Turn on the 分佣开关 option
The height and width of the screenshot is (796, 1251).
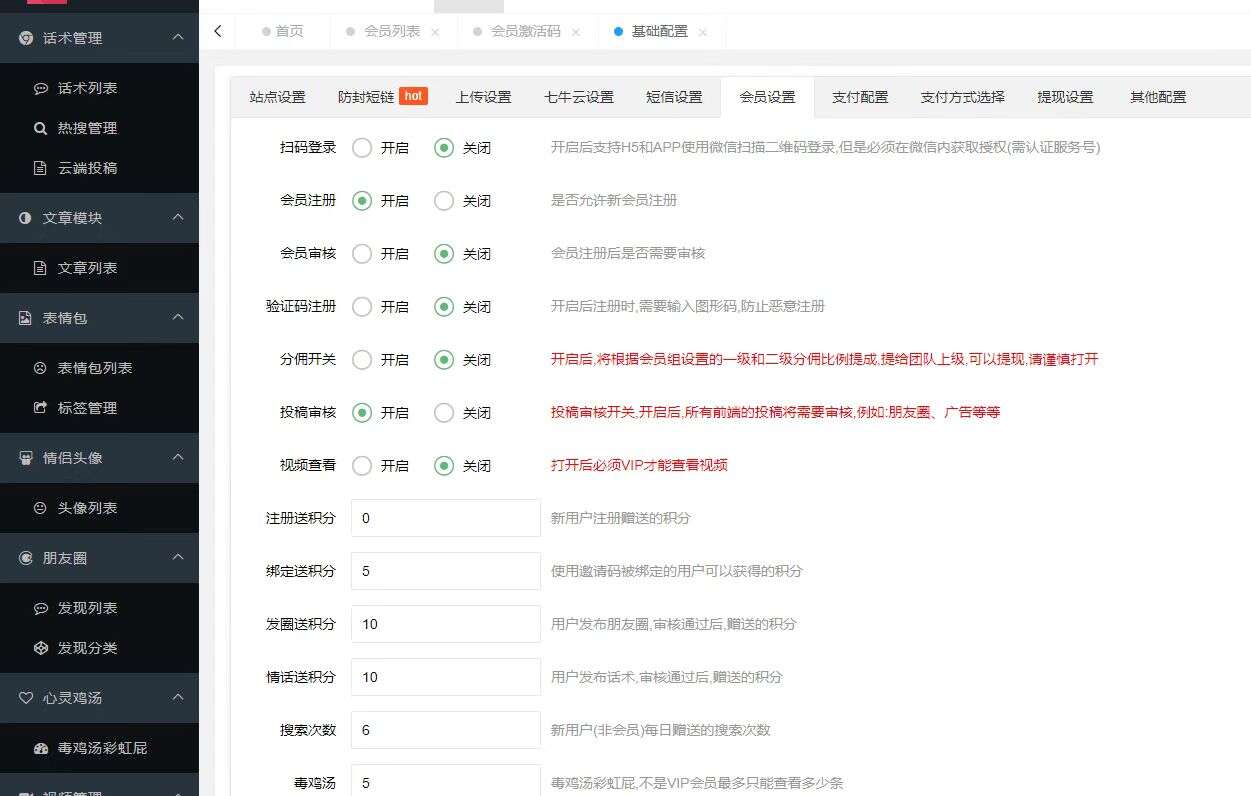(360, 359)
